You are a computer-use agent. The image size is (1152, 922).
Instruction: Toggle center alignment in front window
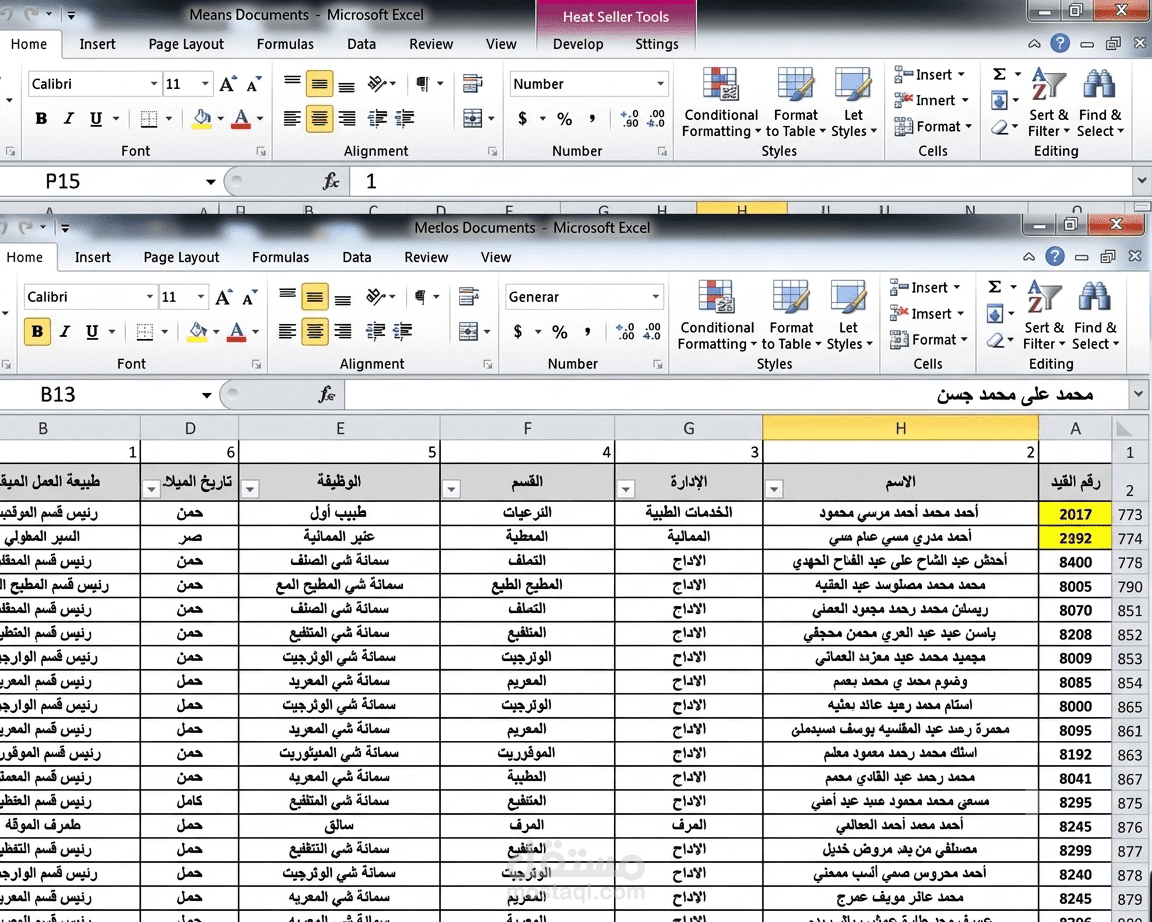coord(314,331)
